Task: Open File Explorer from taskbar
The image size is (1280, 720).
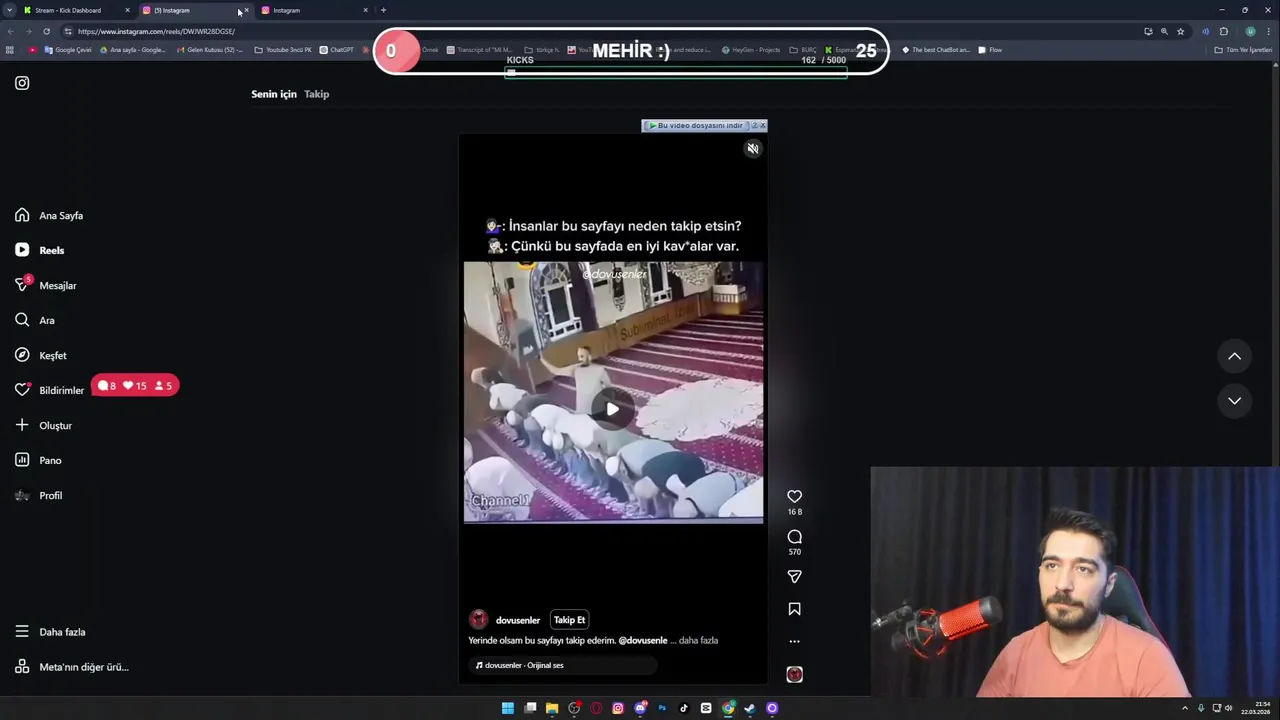Action: click(x=552, y=708)
